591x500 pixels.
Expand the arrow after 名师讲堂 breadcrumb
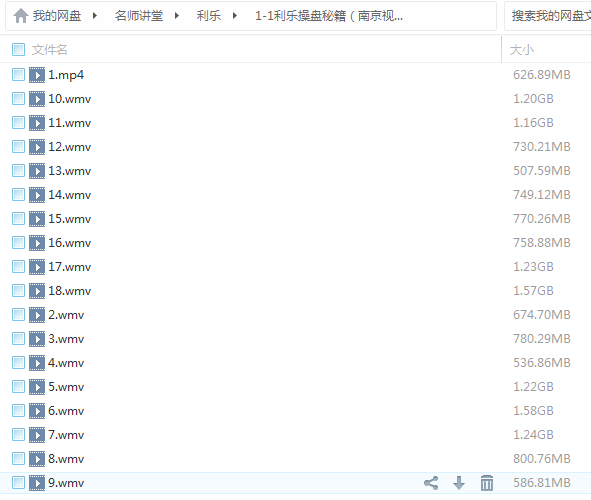coord(177,16)
